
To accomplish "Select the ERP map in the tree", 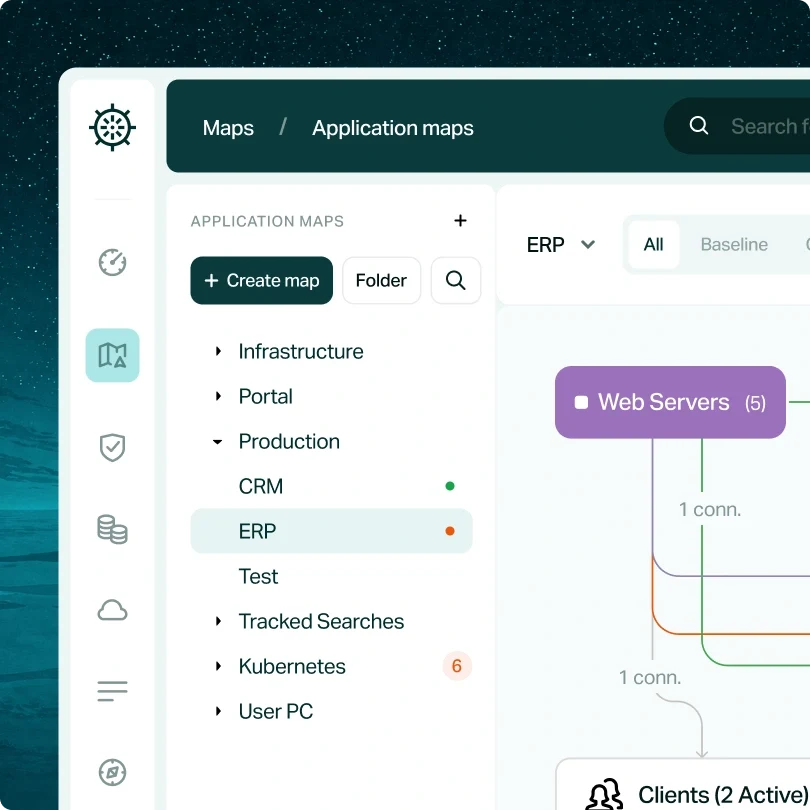I will (331, 531).
